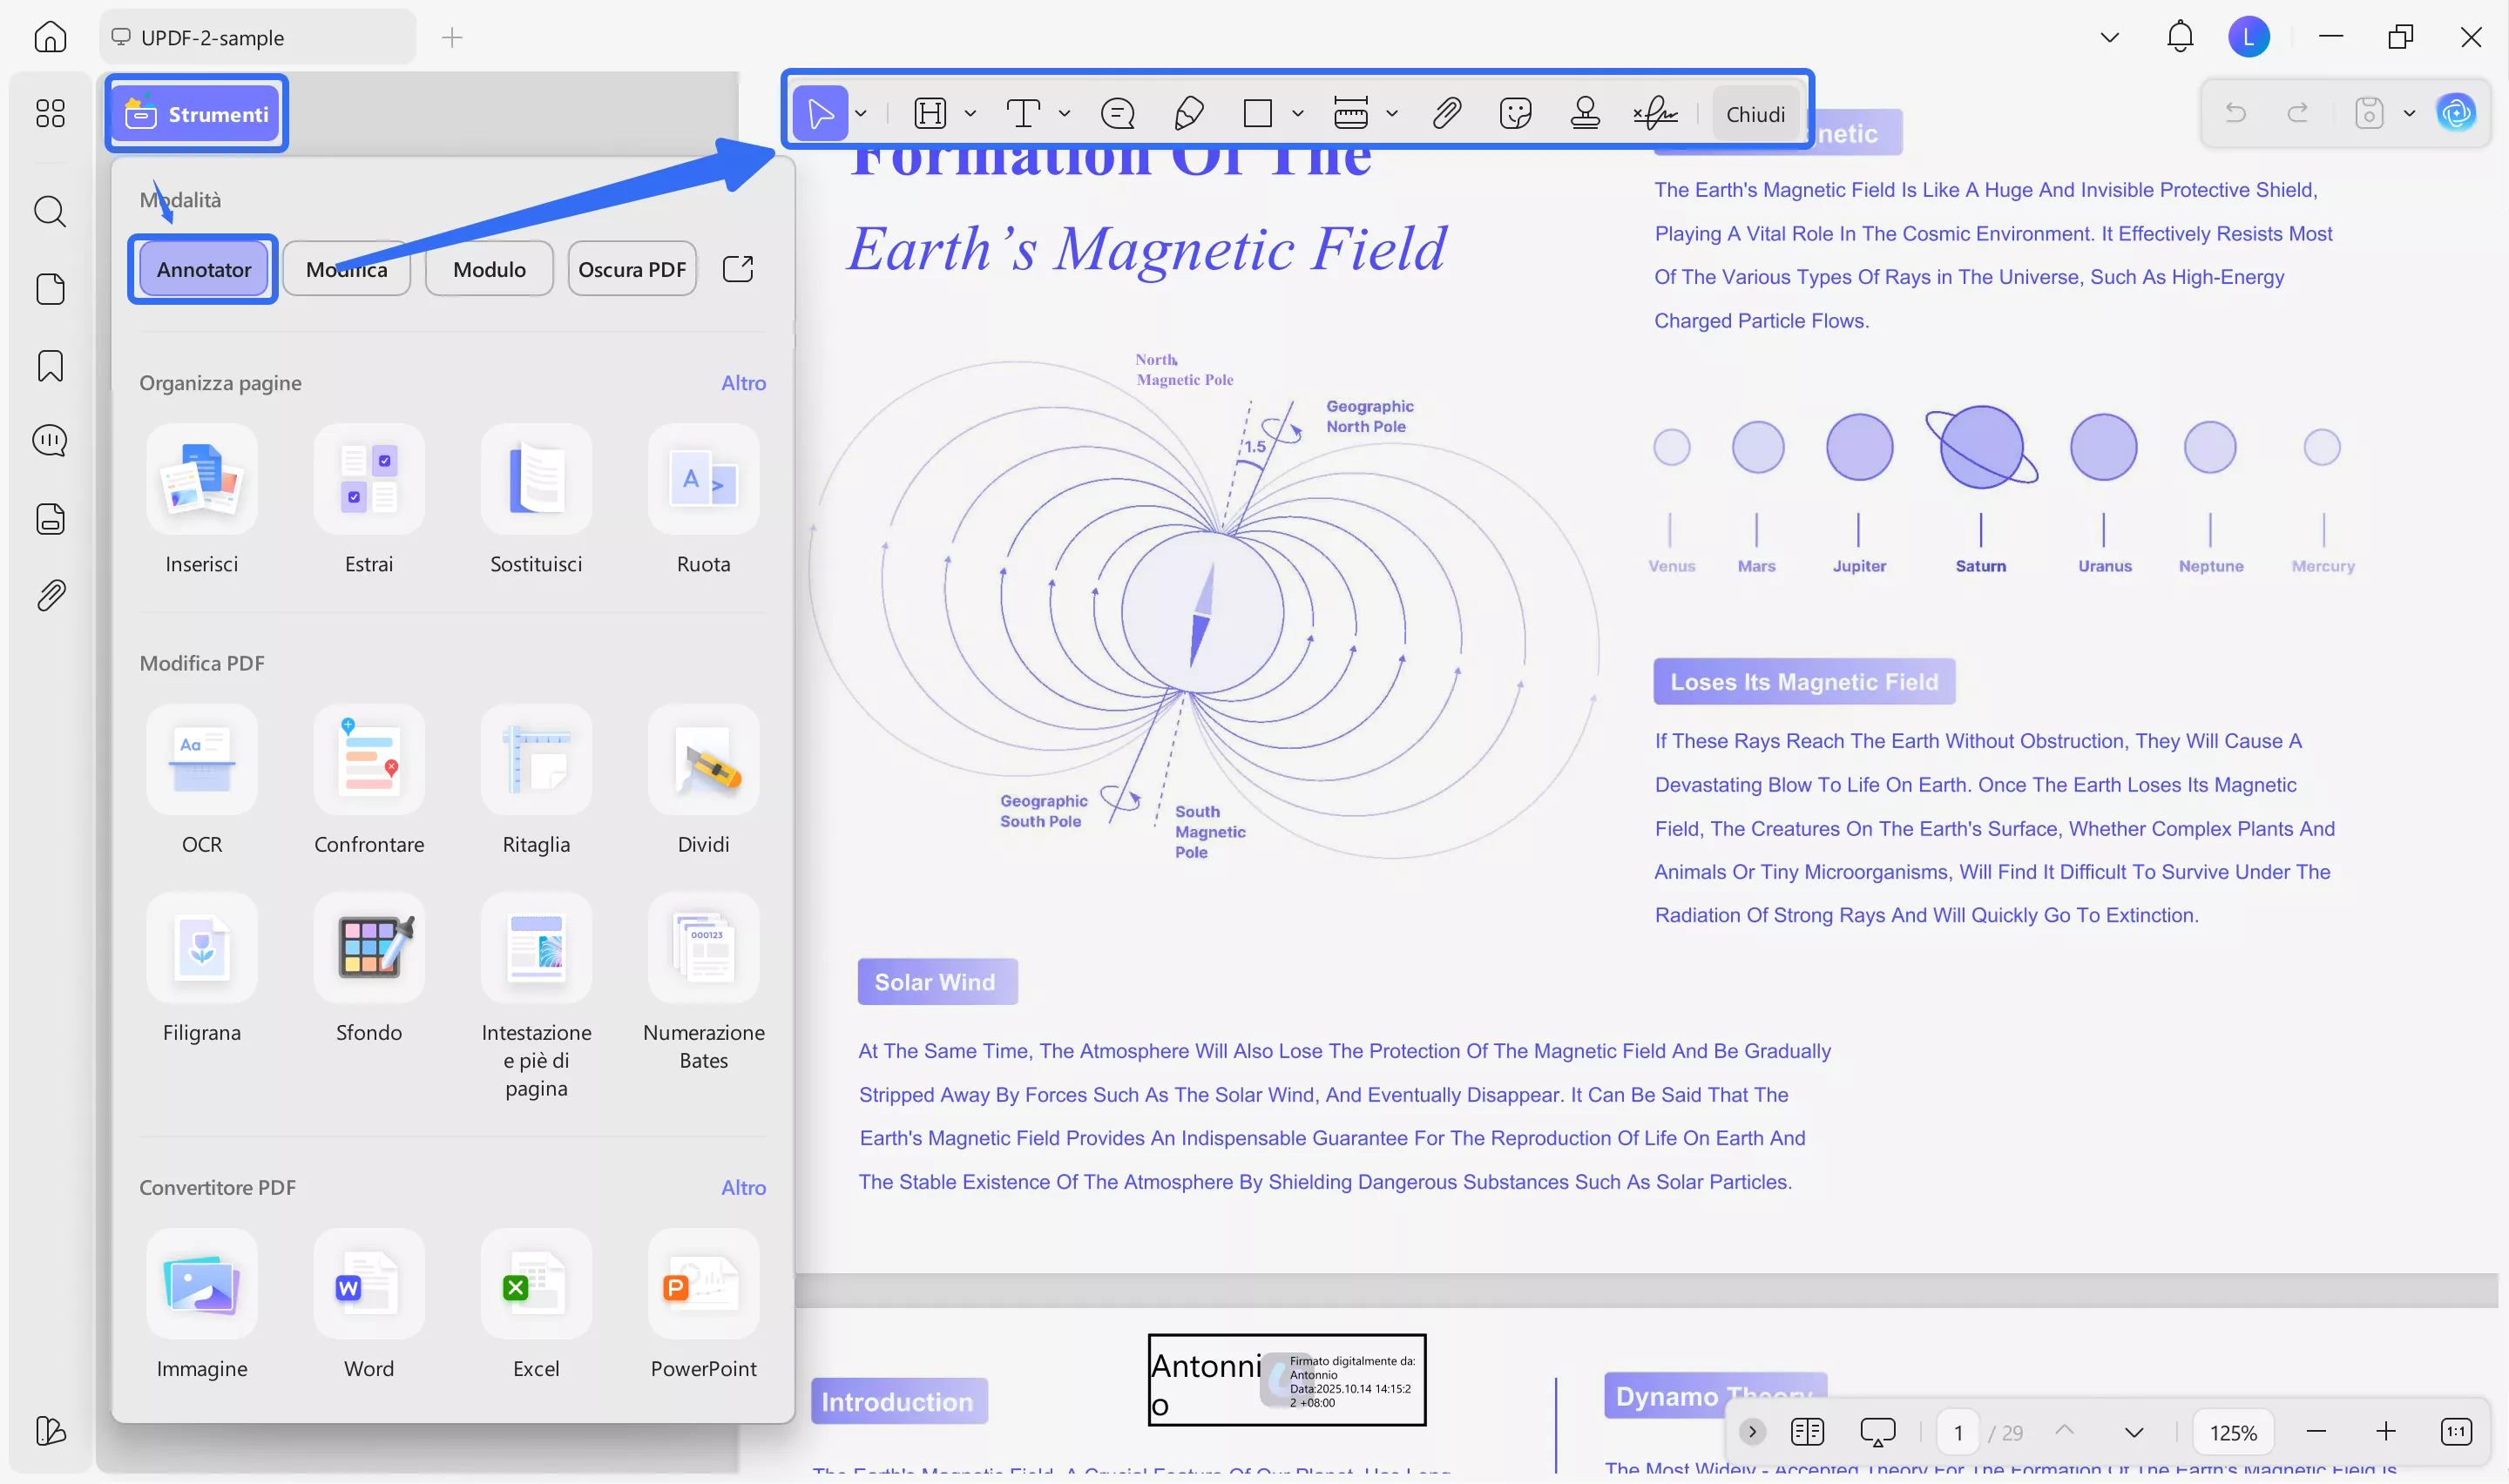Image resolution: width=2509 pixels, height=1484 pixels.
Task: Switch to Annotator mode
Action: [x=203, y=269]
